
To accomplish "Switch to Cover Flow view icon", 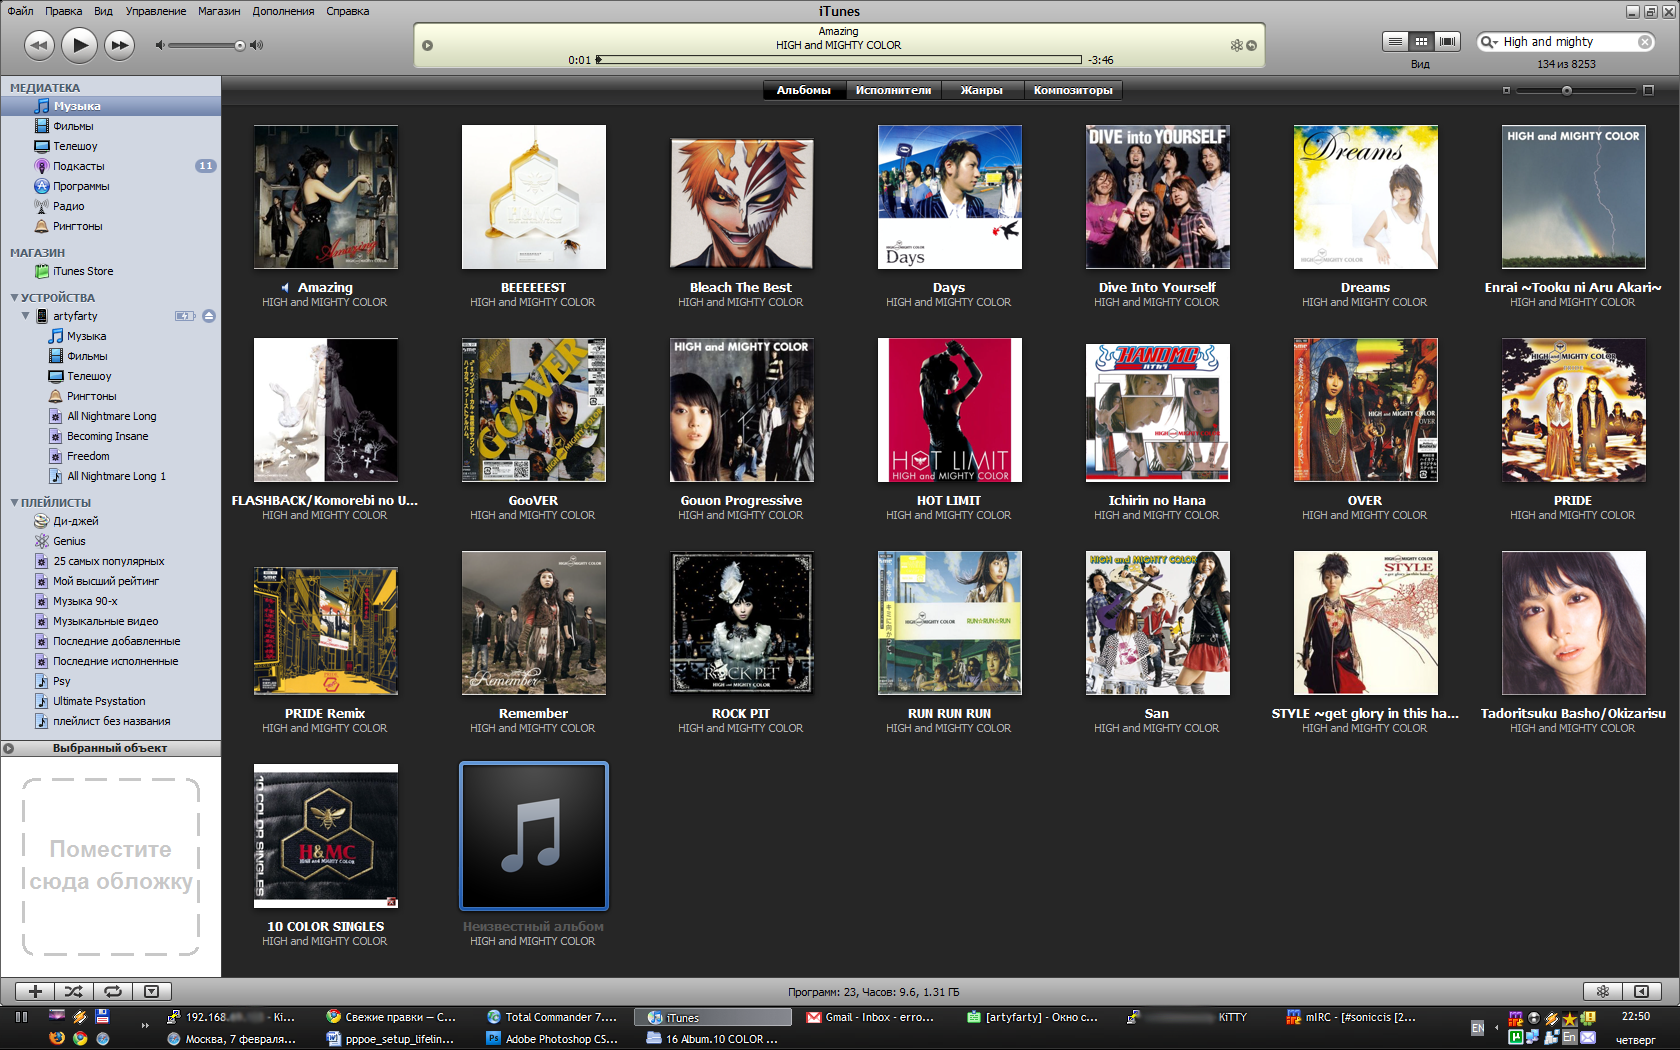I will tap(1447, 41).
